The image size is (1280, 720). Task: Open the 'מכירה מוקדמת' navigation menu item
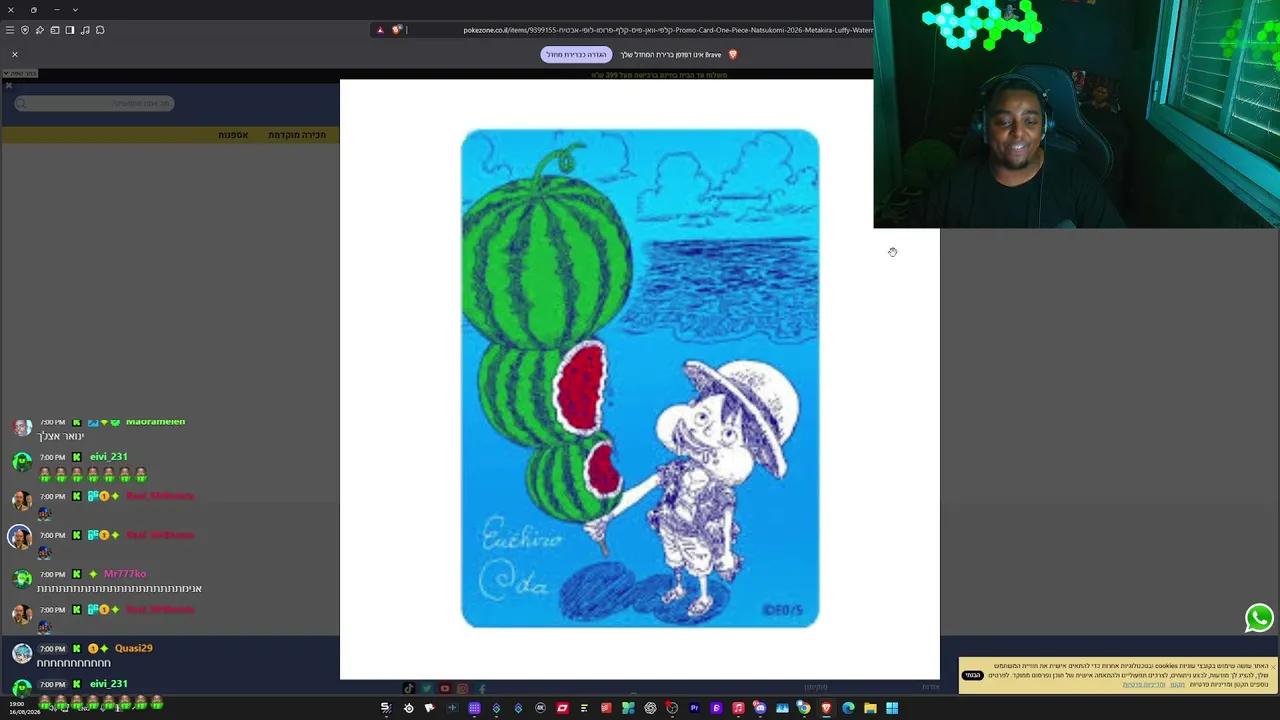click(297, 135)
